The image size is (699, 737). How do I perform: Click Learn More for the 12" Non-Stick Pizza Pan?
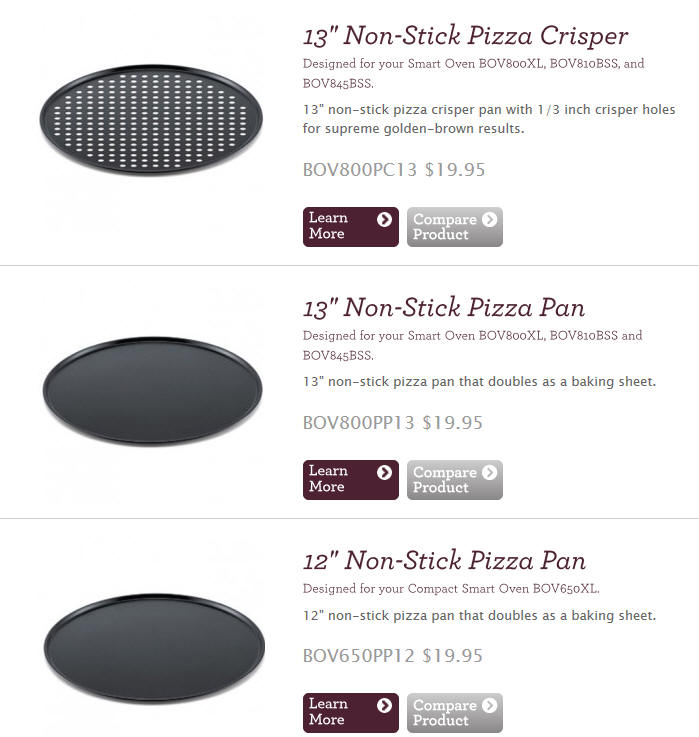point(351,713)
